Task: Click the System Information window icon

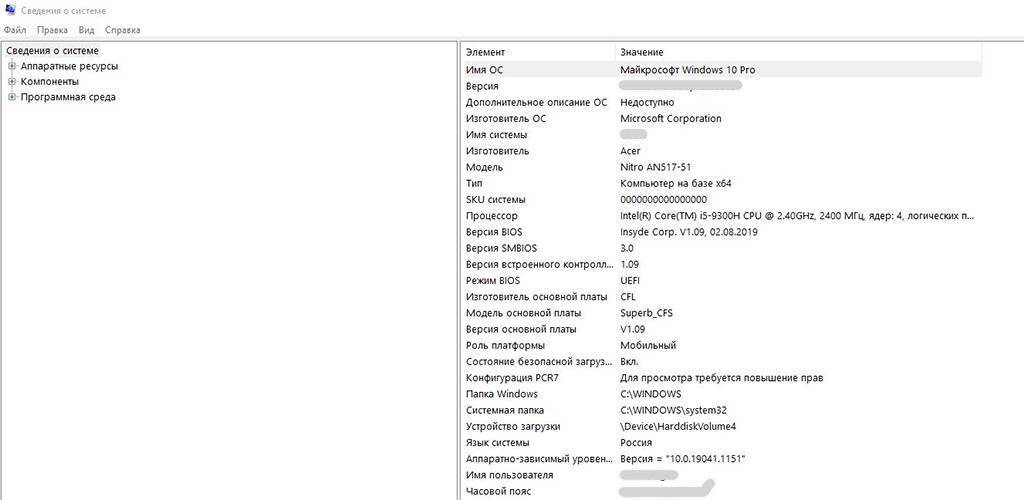Action: [10, 10]
